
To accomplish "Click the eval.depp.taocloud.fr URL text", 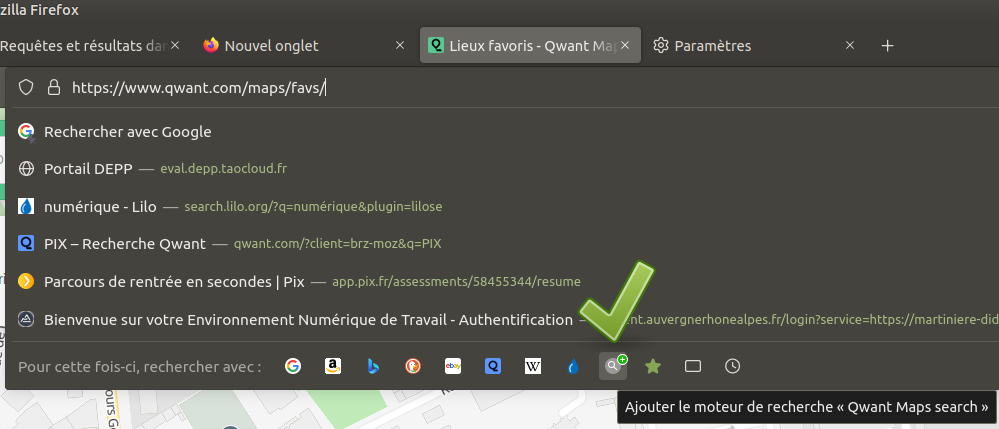I will tap(223, 169).
